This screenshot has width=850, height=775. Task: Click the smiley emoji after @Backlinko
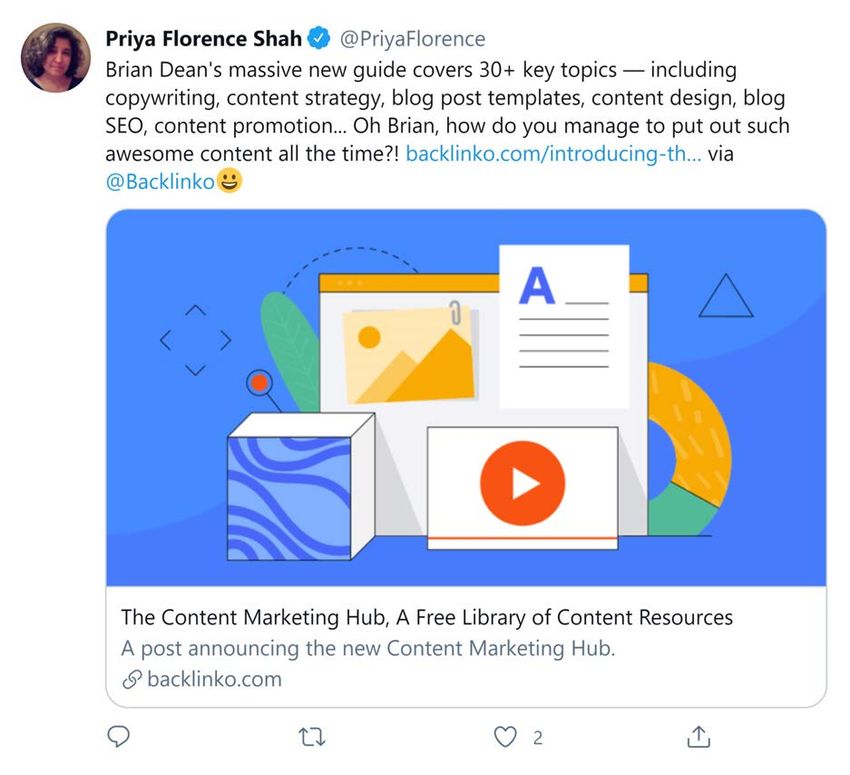(x=229, y=181)
